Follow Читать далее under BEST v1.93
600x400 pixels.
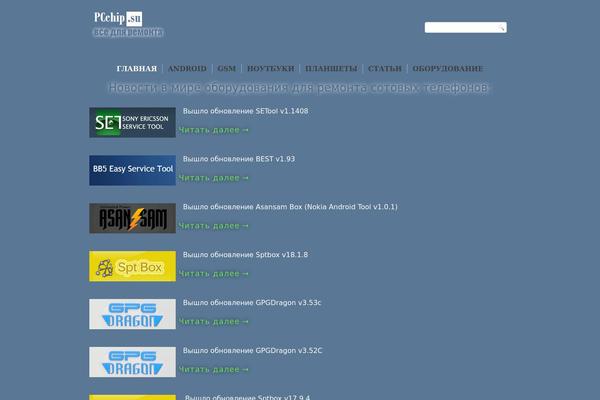coord(214,178)
